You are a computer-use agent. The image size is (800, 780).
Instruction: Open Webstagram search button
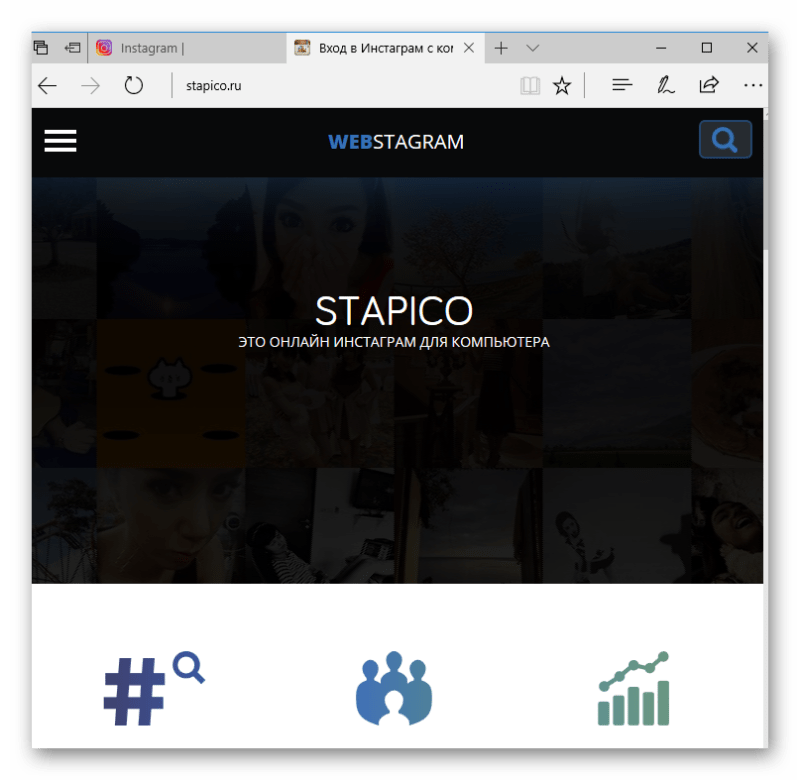tap(725, 139)
